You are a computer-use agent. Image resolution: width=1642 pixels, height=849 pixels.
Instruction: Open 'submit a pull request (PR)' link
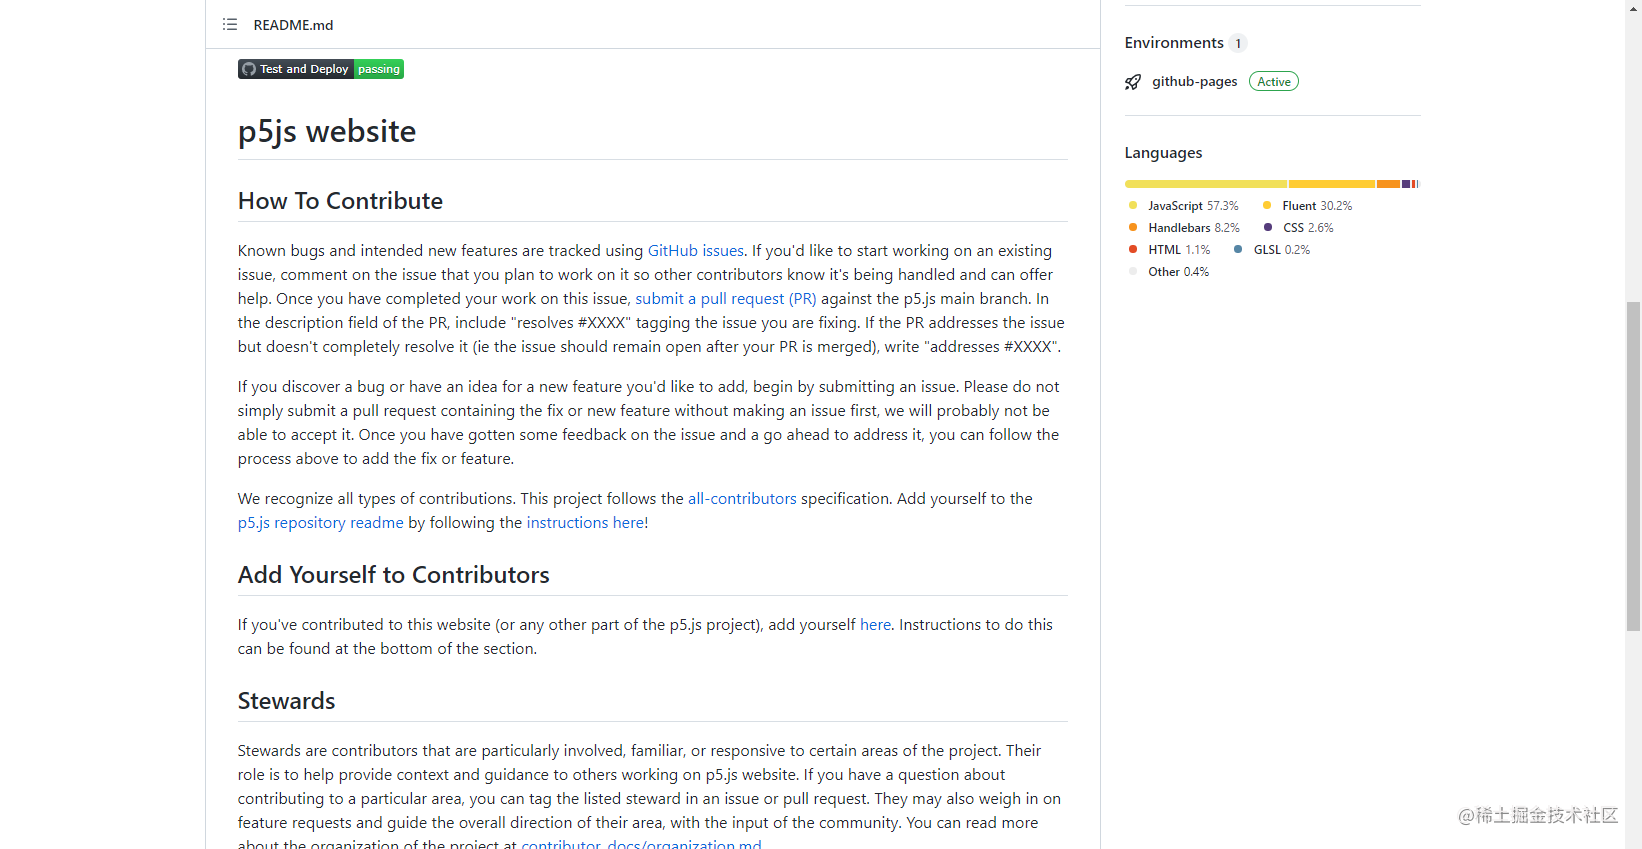tap(726, 299)
